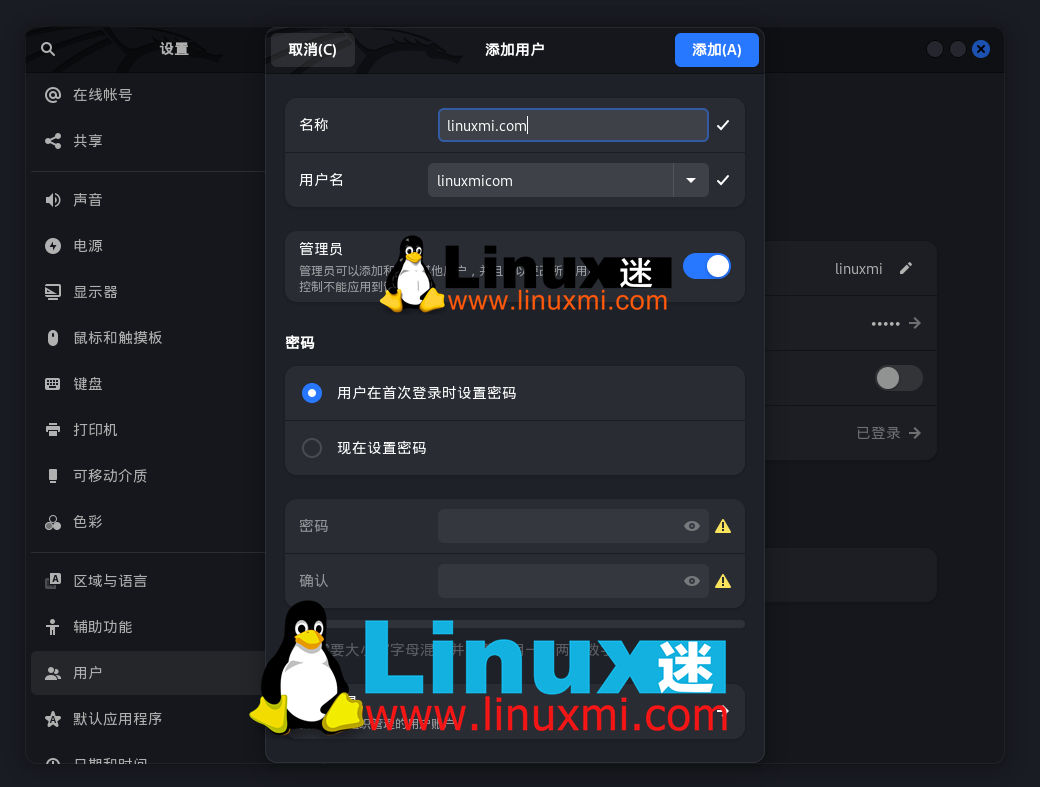Open the 用户名 dropdown
The width and height of the screenshot is (1040, 787).
click(x=690, y=180)
